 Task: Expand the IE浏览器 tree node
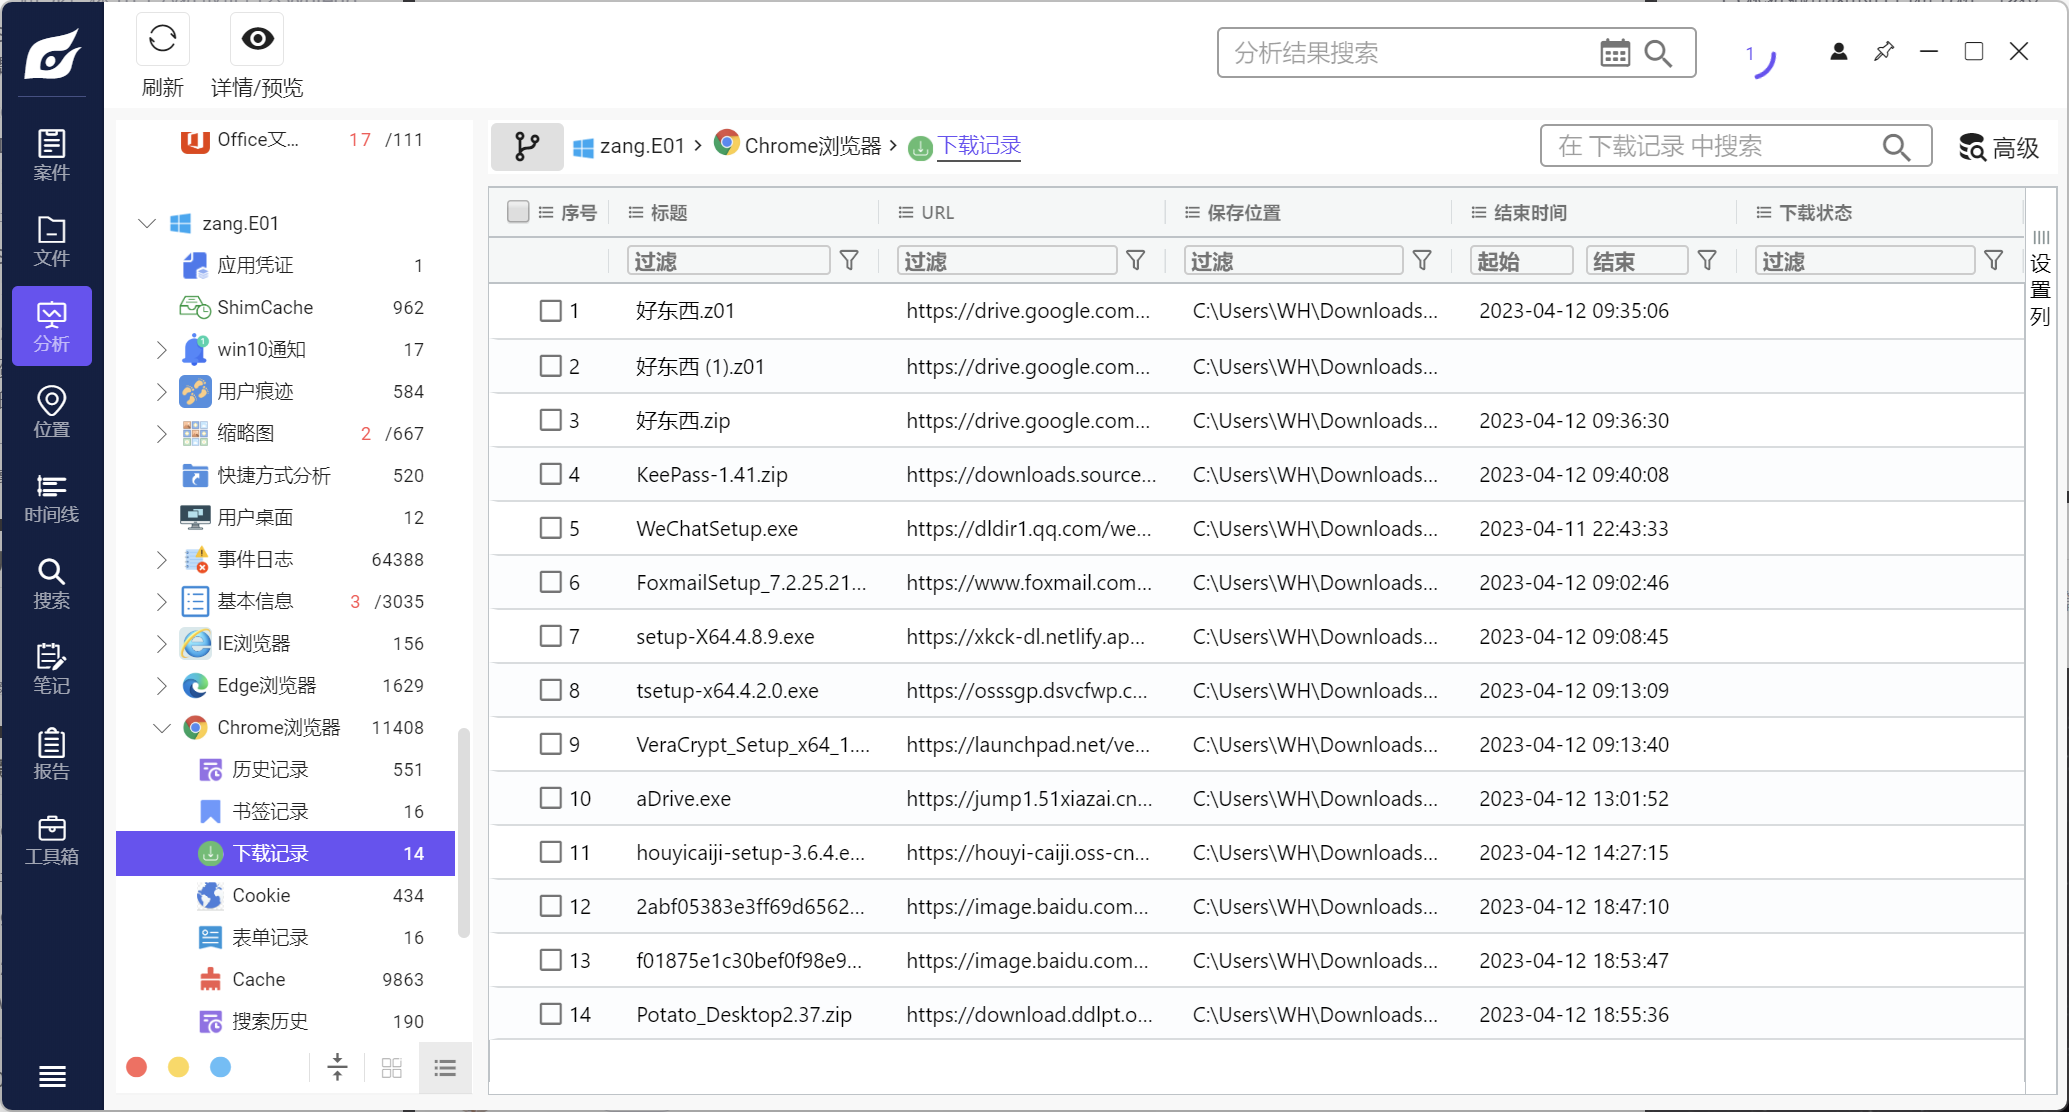click(161, 643)
